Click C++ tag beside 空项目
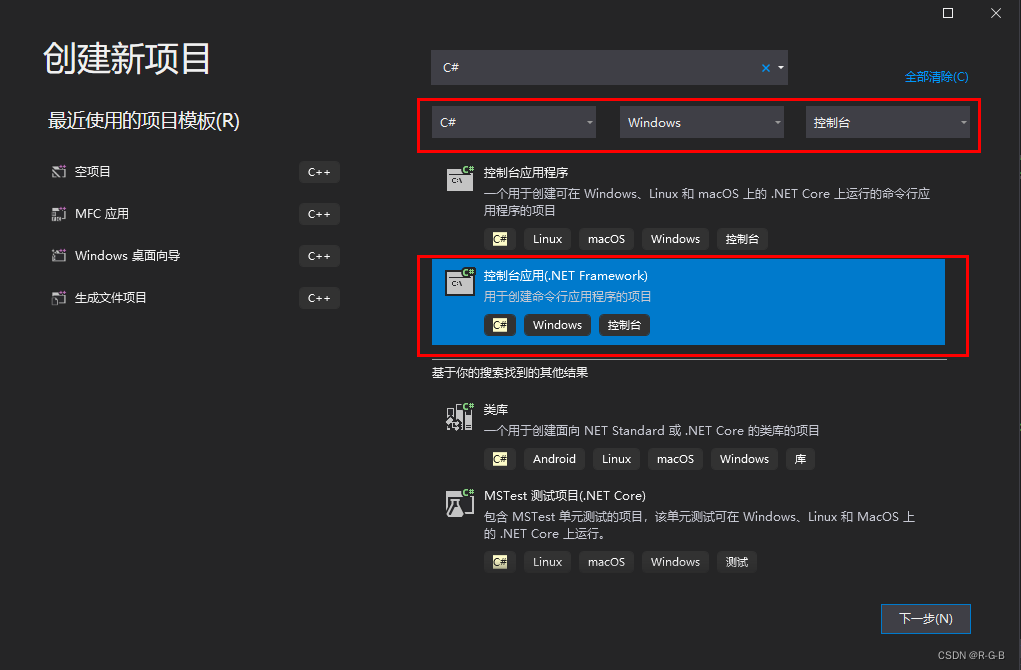The height and width of the screenshot is (670, 1021). click(x=319, y=172)
